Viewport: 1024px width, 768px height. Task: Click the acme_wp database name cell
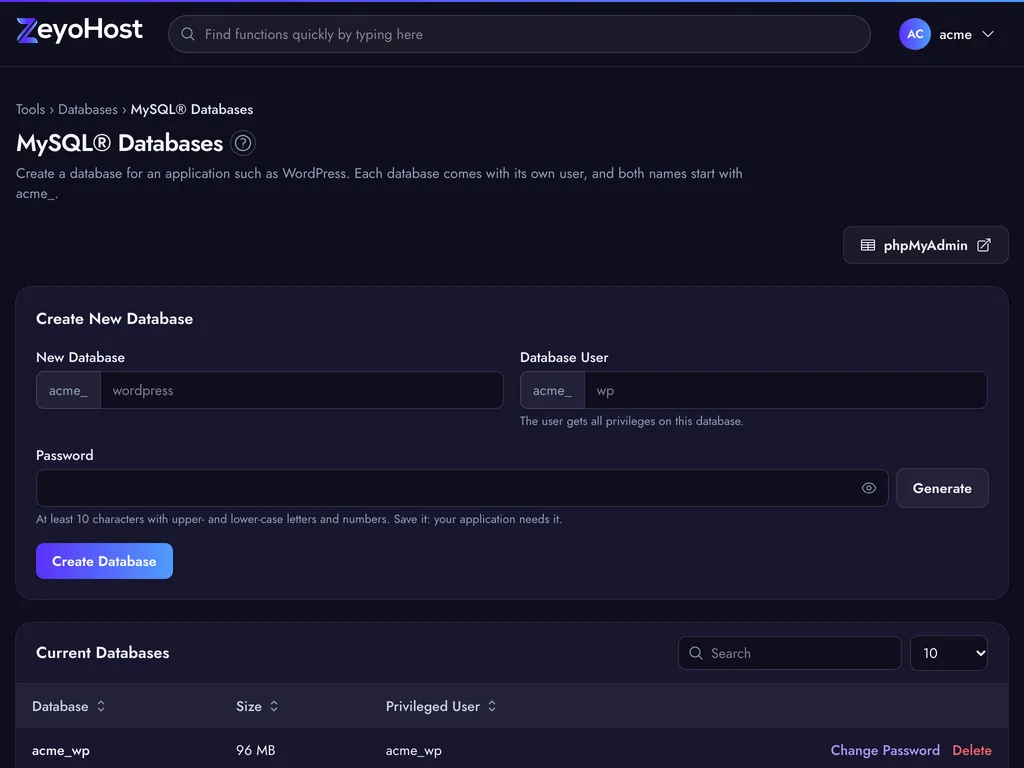pos(61,750)
